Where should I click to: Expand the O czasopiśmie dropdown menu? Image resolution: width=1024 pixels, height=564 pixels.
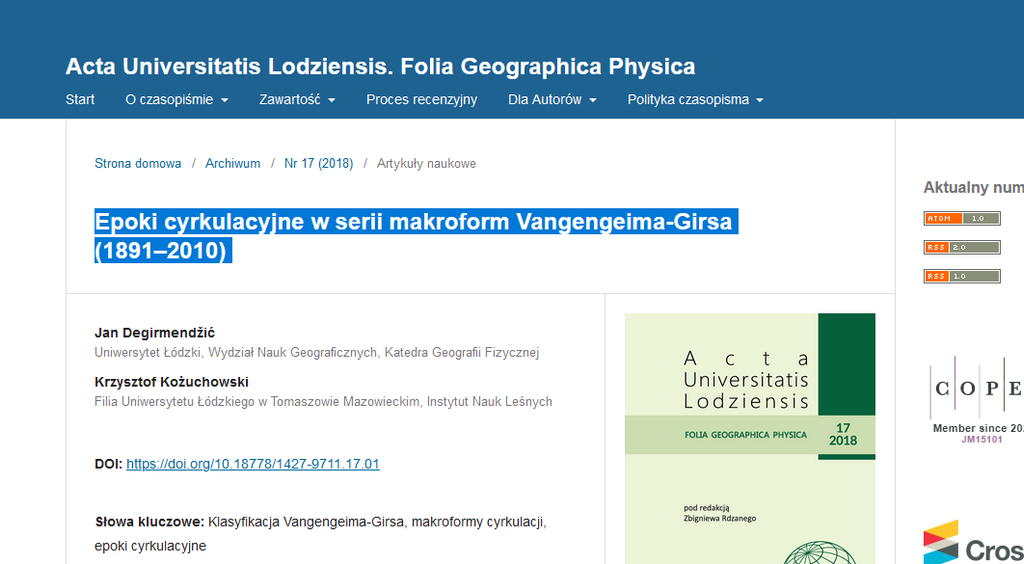click(x=176, y=100)
